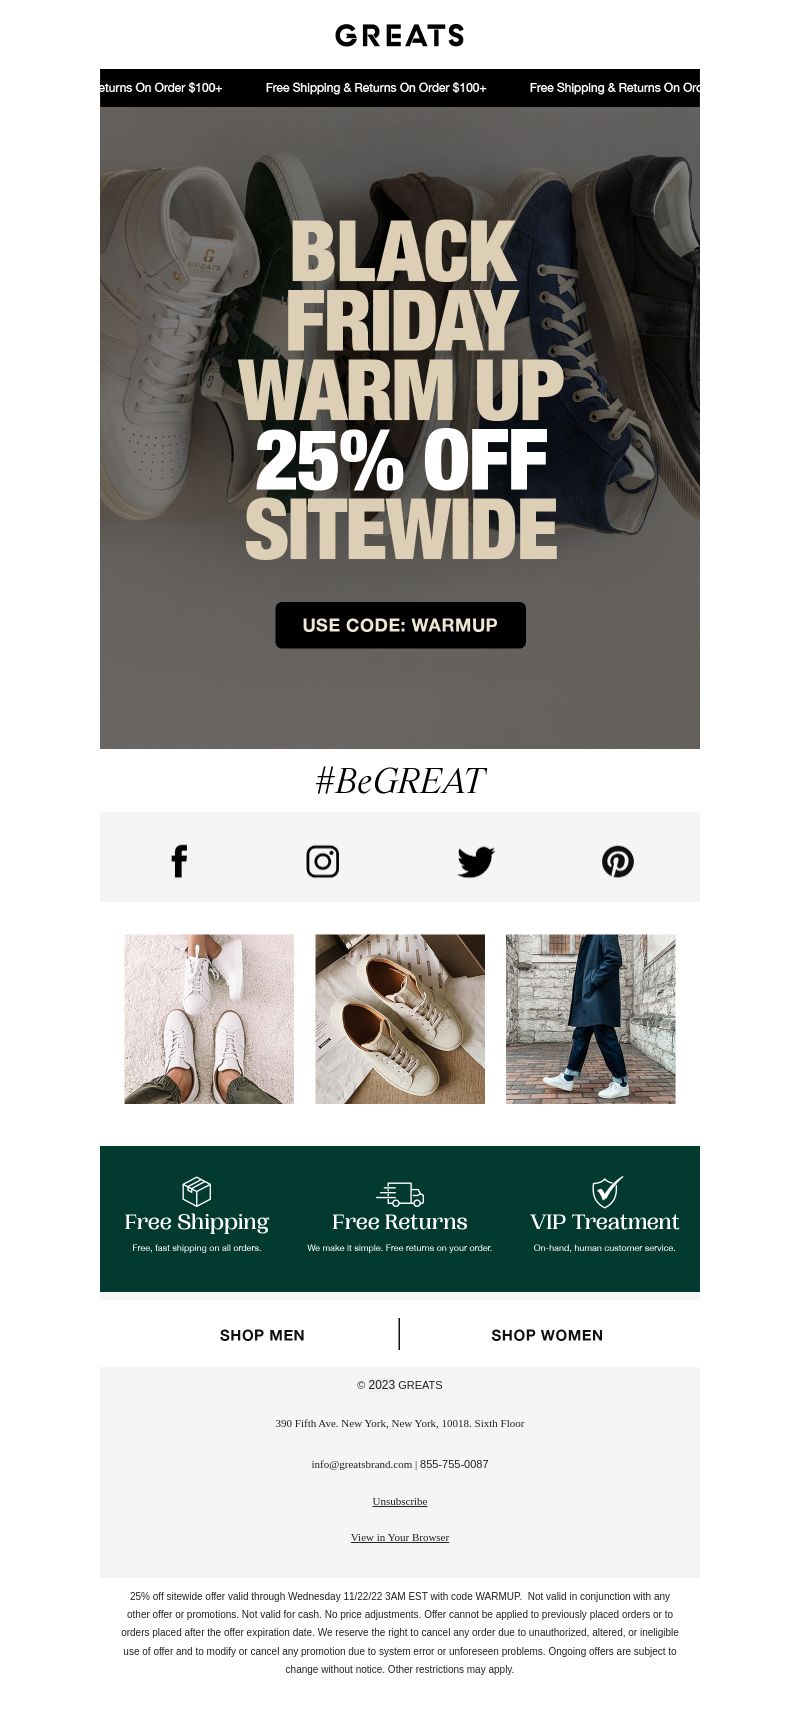Open the white sneakers on rug photo

tap(209, 1019)
